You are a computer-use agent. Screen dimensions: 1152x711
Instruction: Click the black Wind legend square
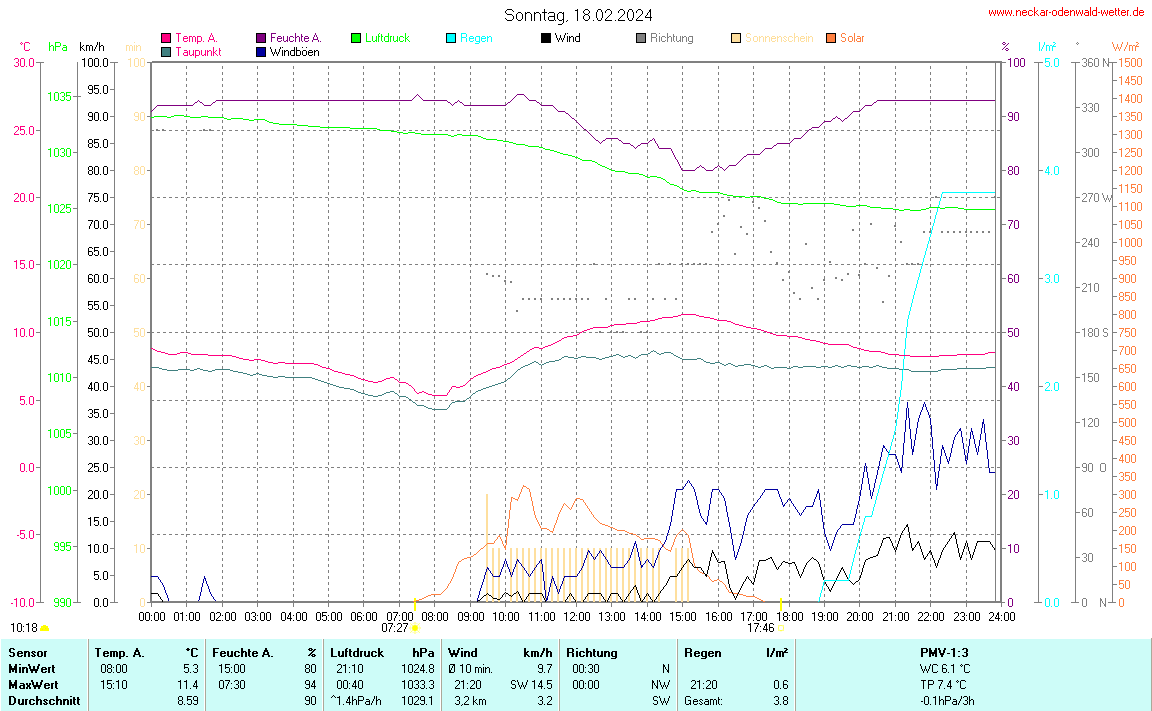click(x=546, y=38)
